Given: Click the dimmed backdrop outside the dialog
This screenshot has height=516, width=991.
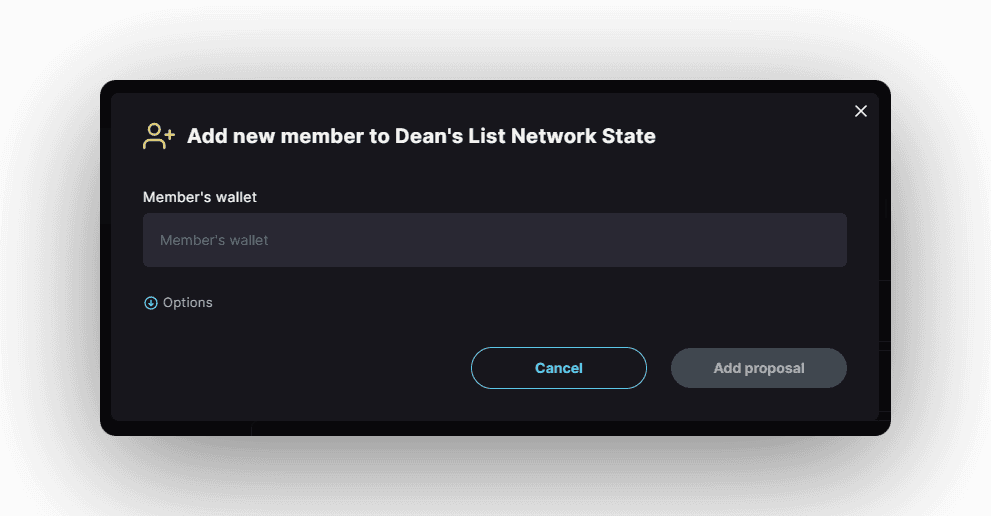Looking at the screenshot, I should pos(50,470).
